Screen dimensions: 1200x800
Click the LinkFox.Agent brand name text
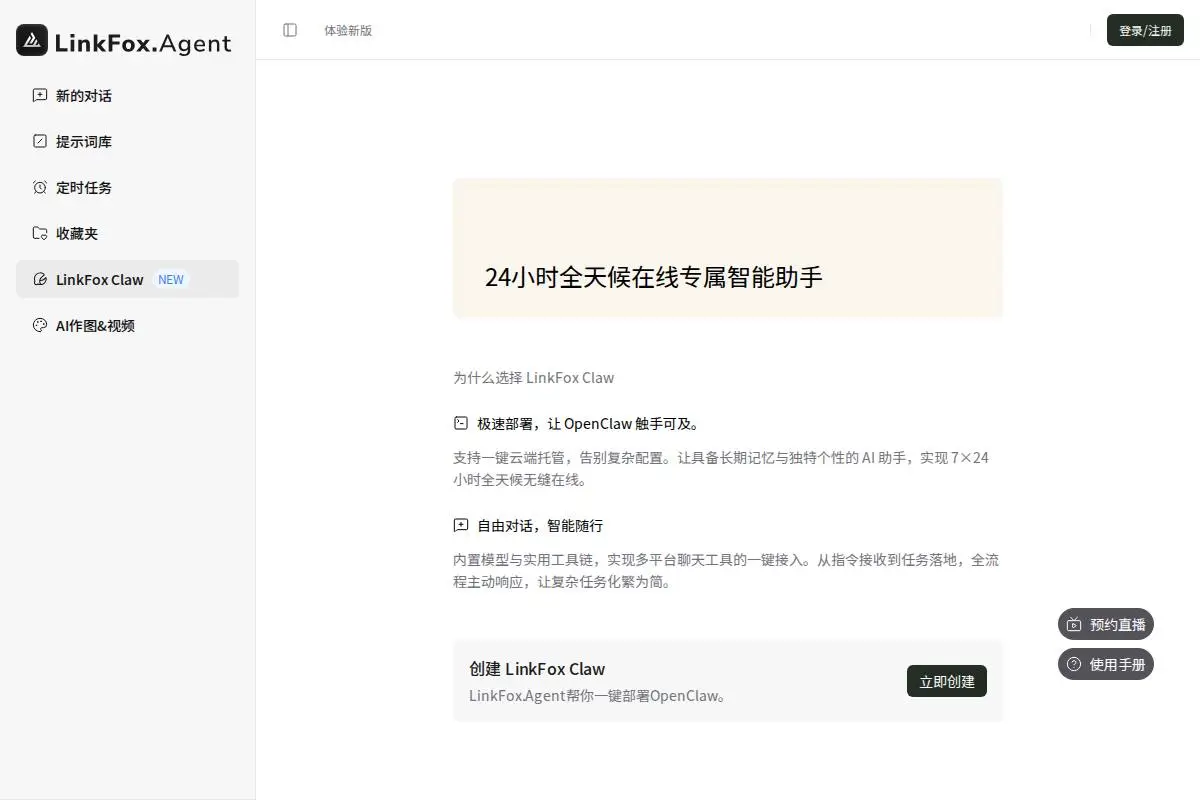coord(143,43)
